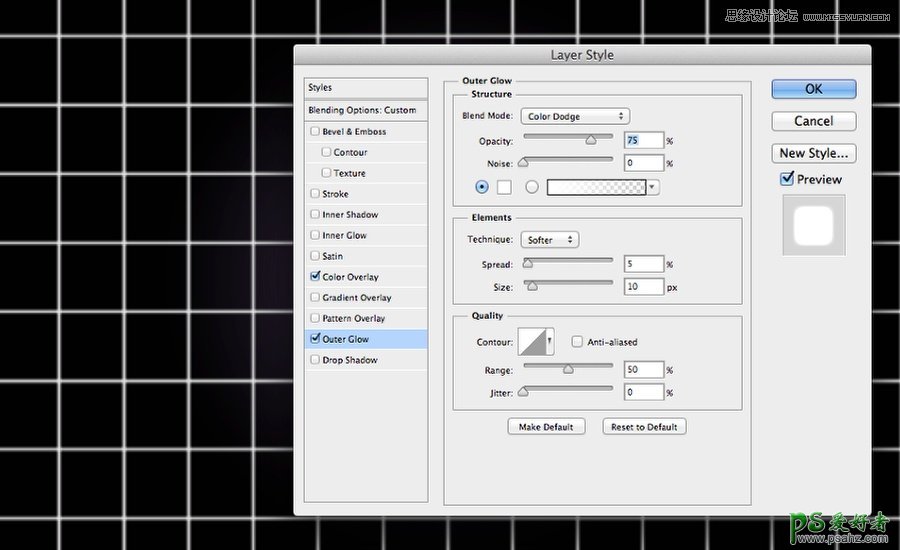Select Blending Options: Custom

[x=366, y=110]
